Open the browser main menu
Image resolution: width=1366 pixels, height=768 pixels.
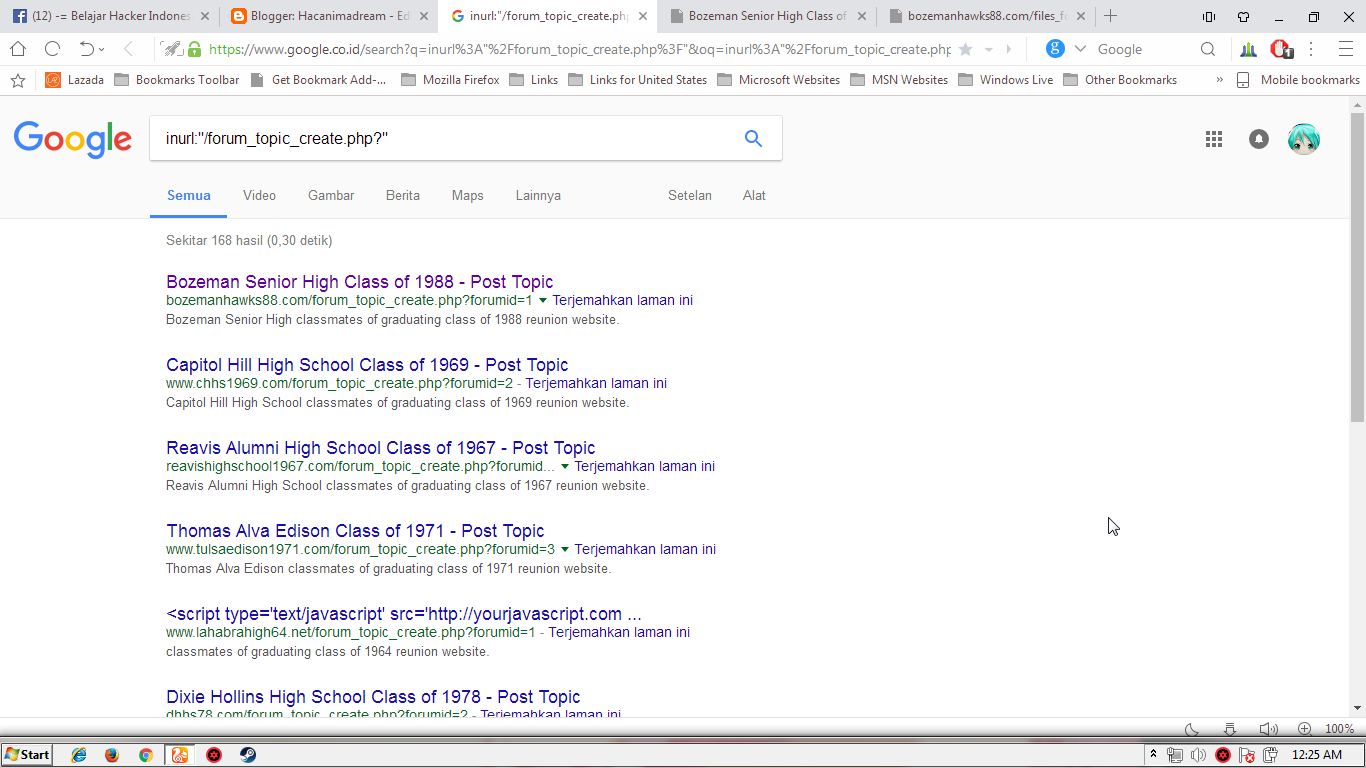1345,49
